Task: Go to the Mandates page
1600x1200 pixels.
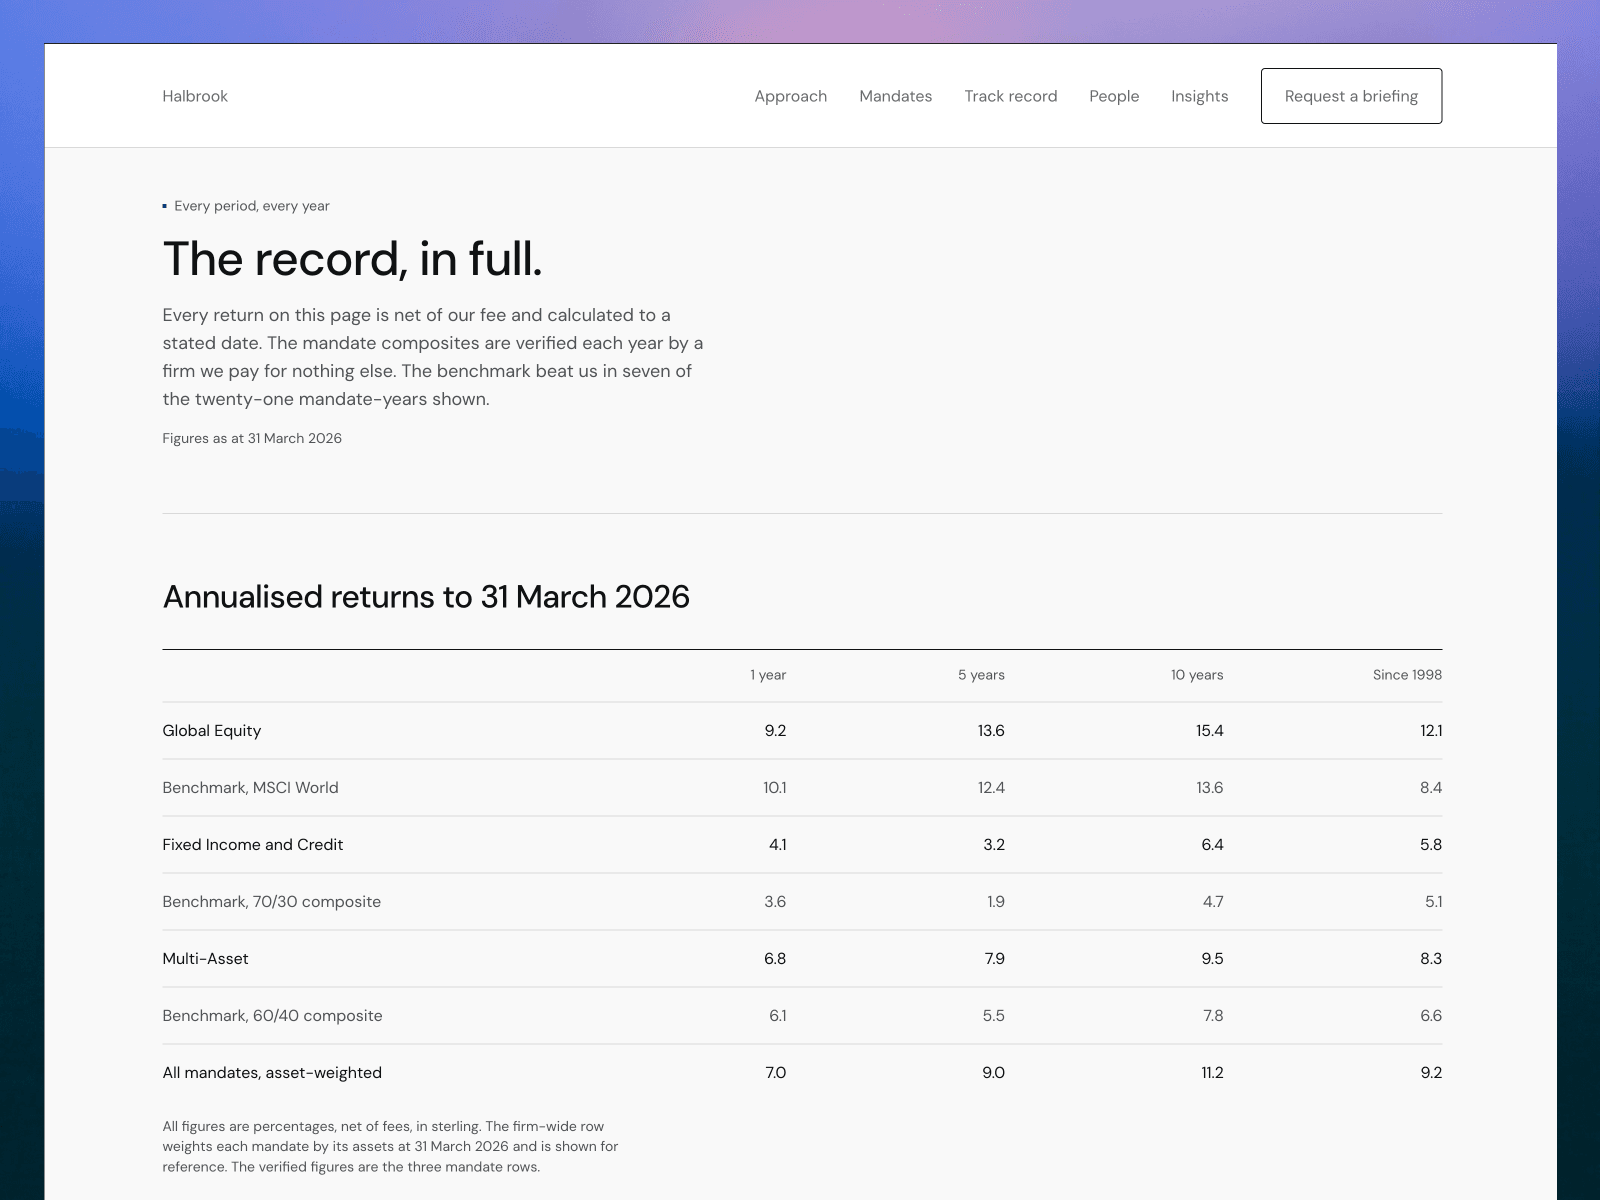Action: coord(895,96)
